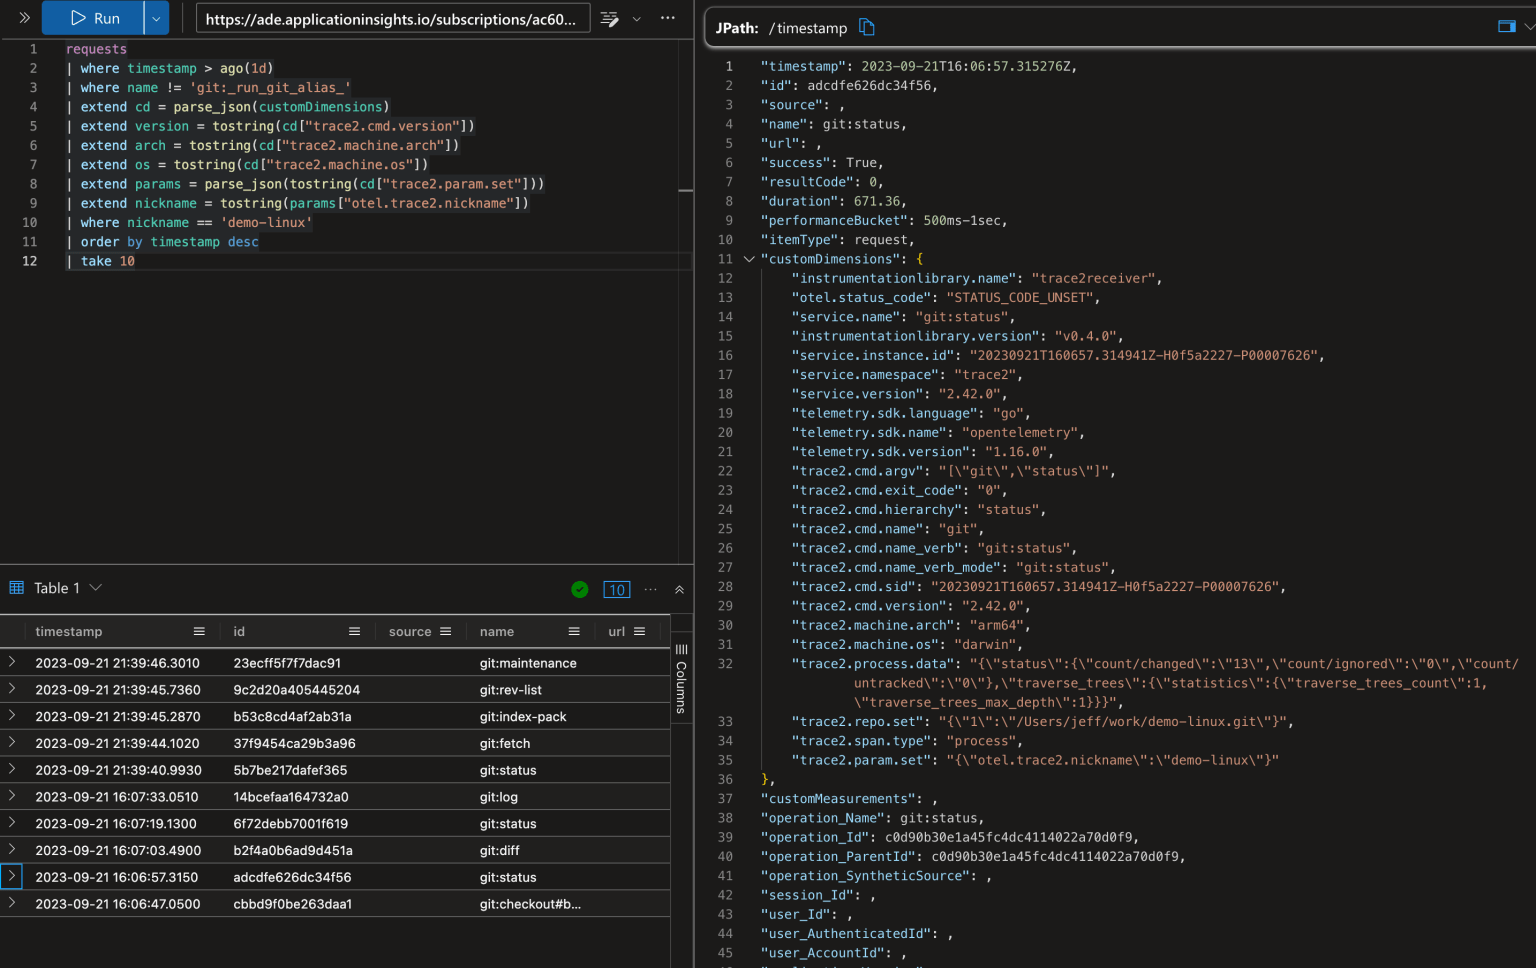Copy the /timestamp JPath value

866,27
